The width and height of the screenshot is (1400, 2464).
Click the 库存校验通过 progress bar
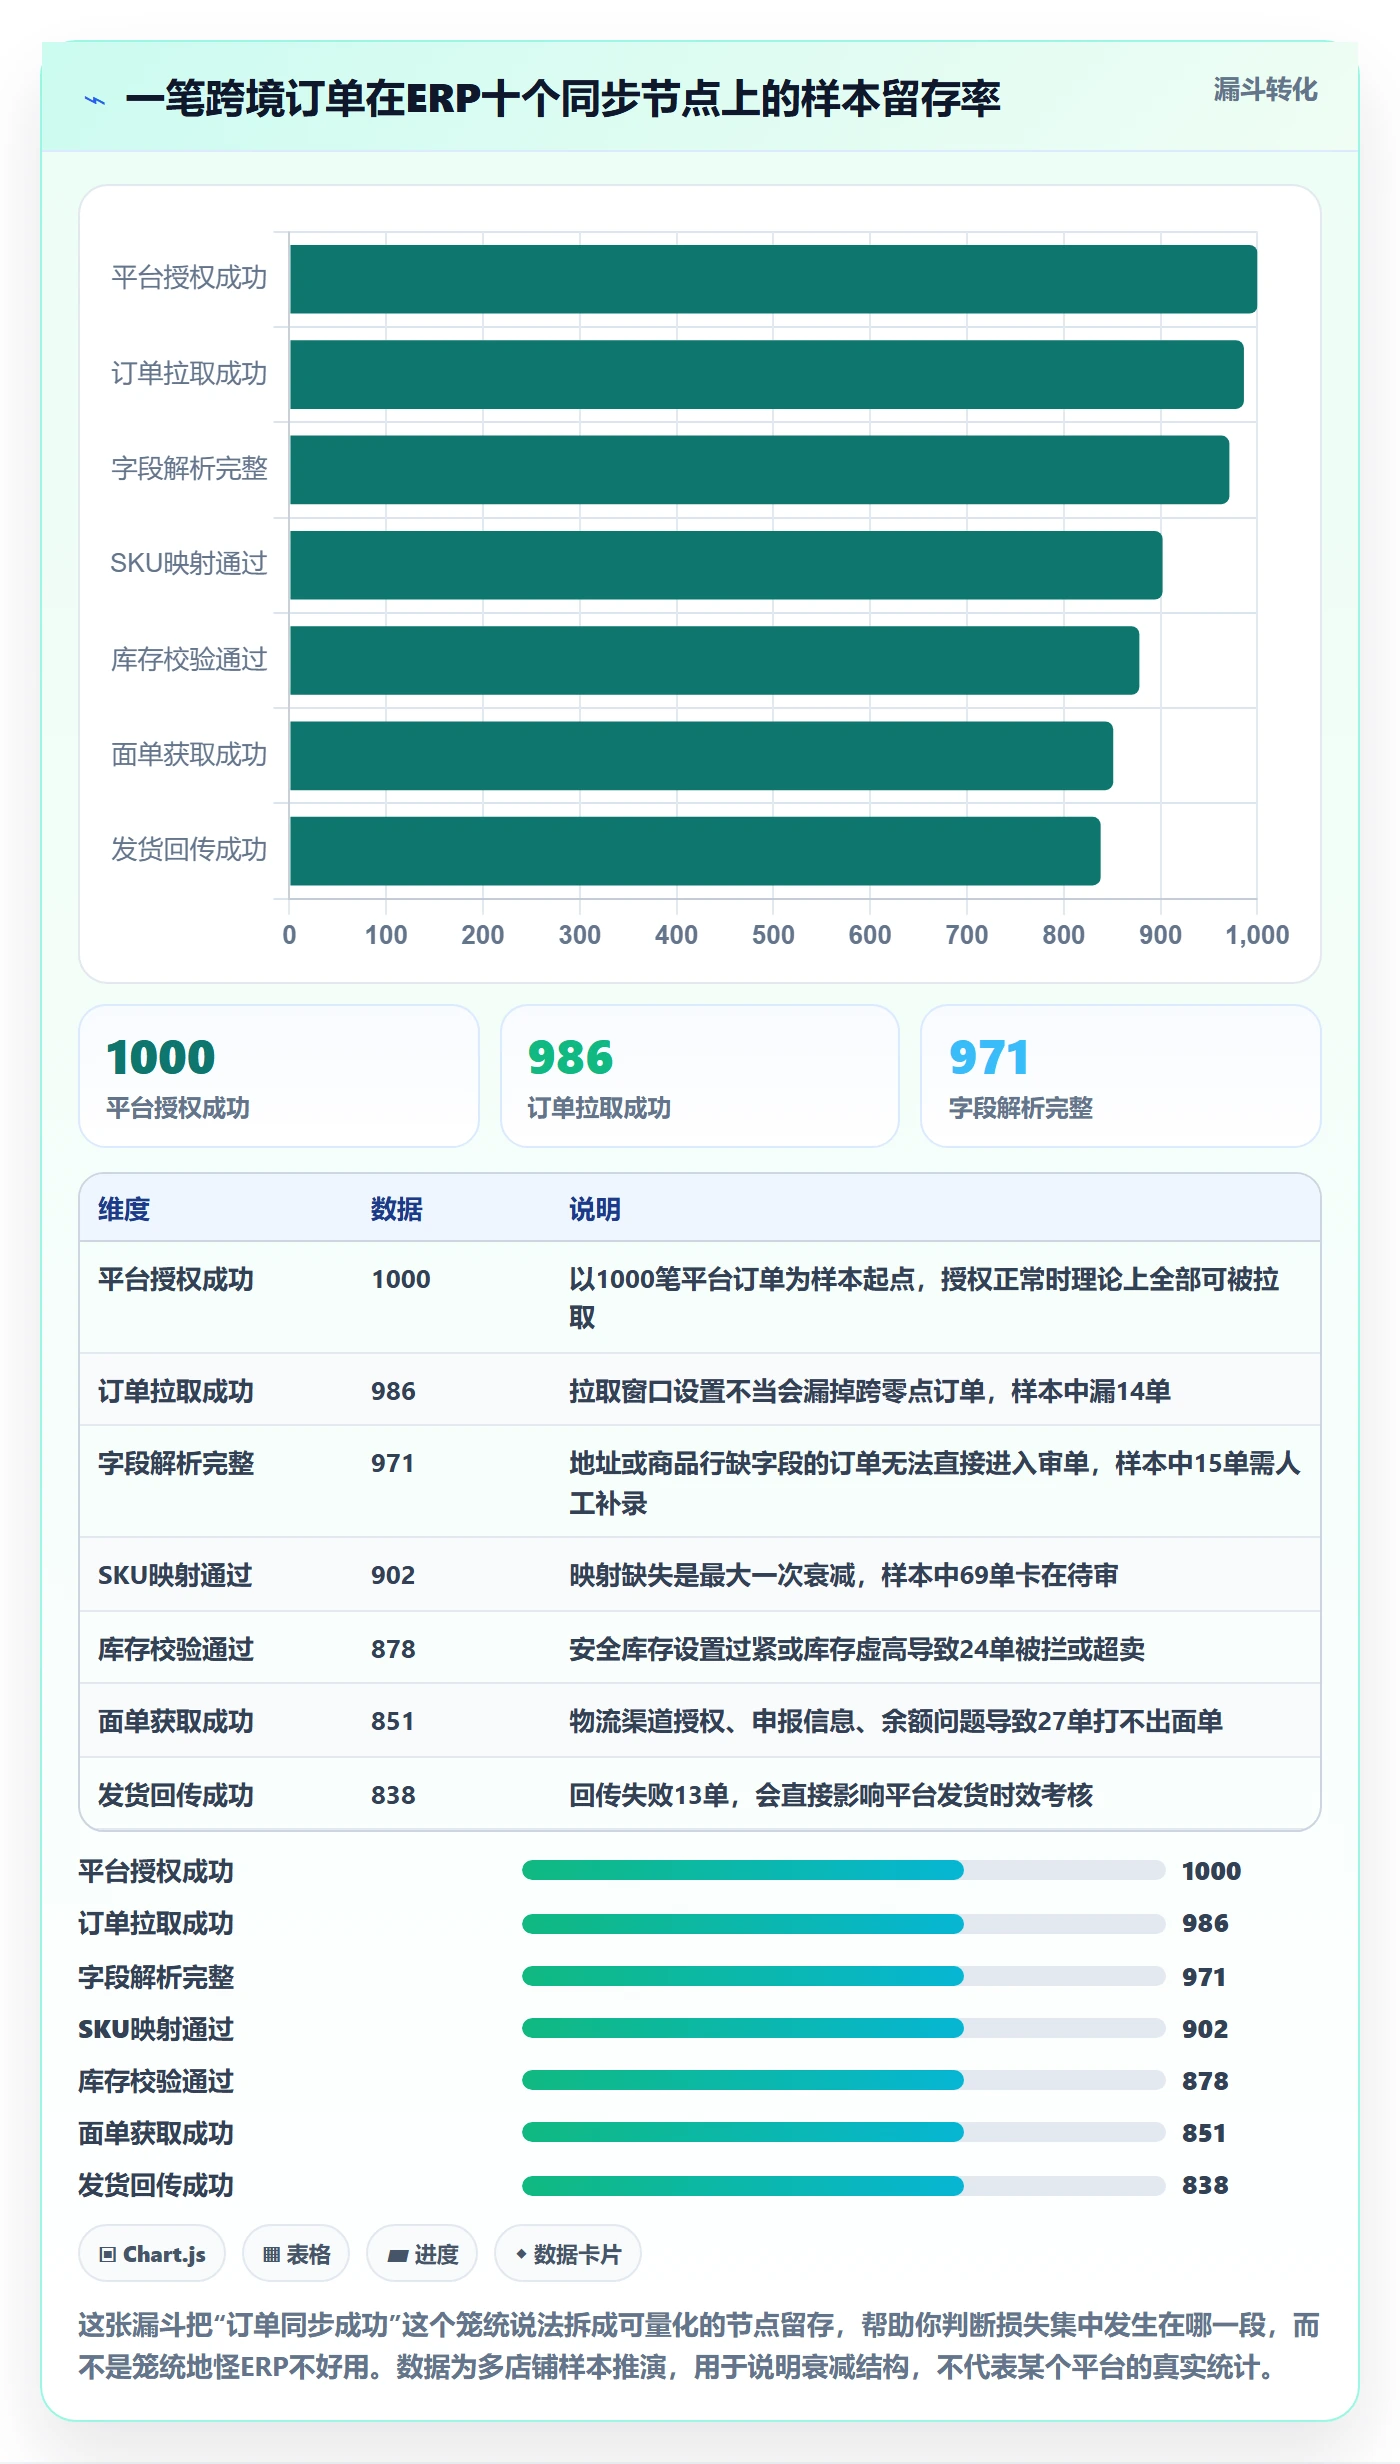(x=843, y=2080)
